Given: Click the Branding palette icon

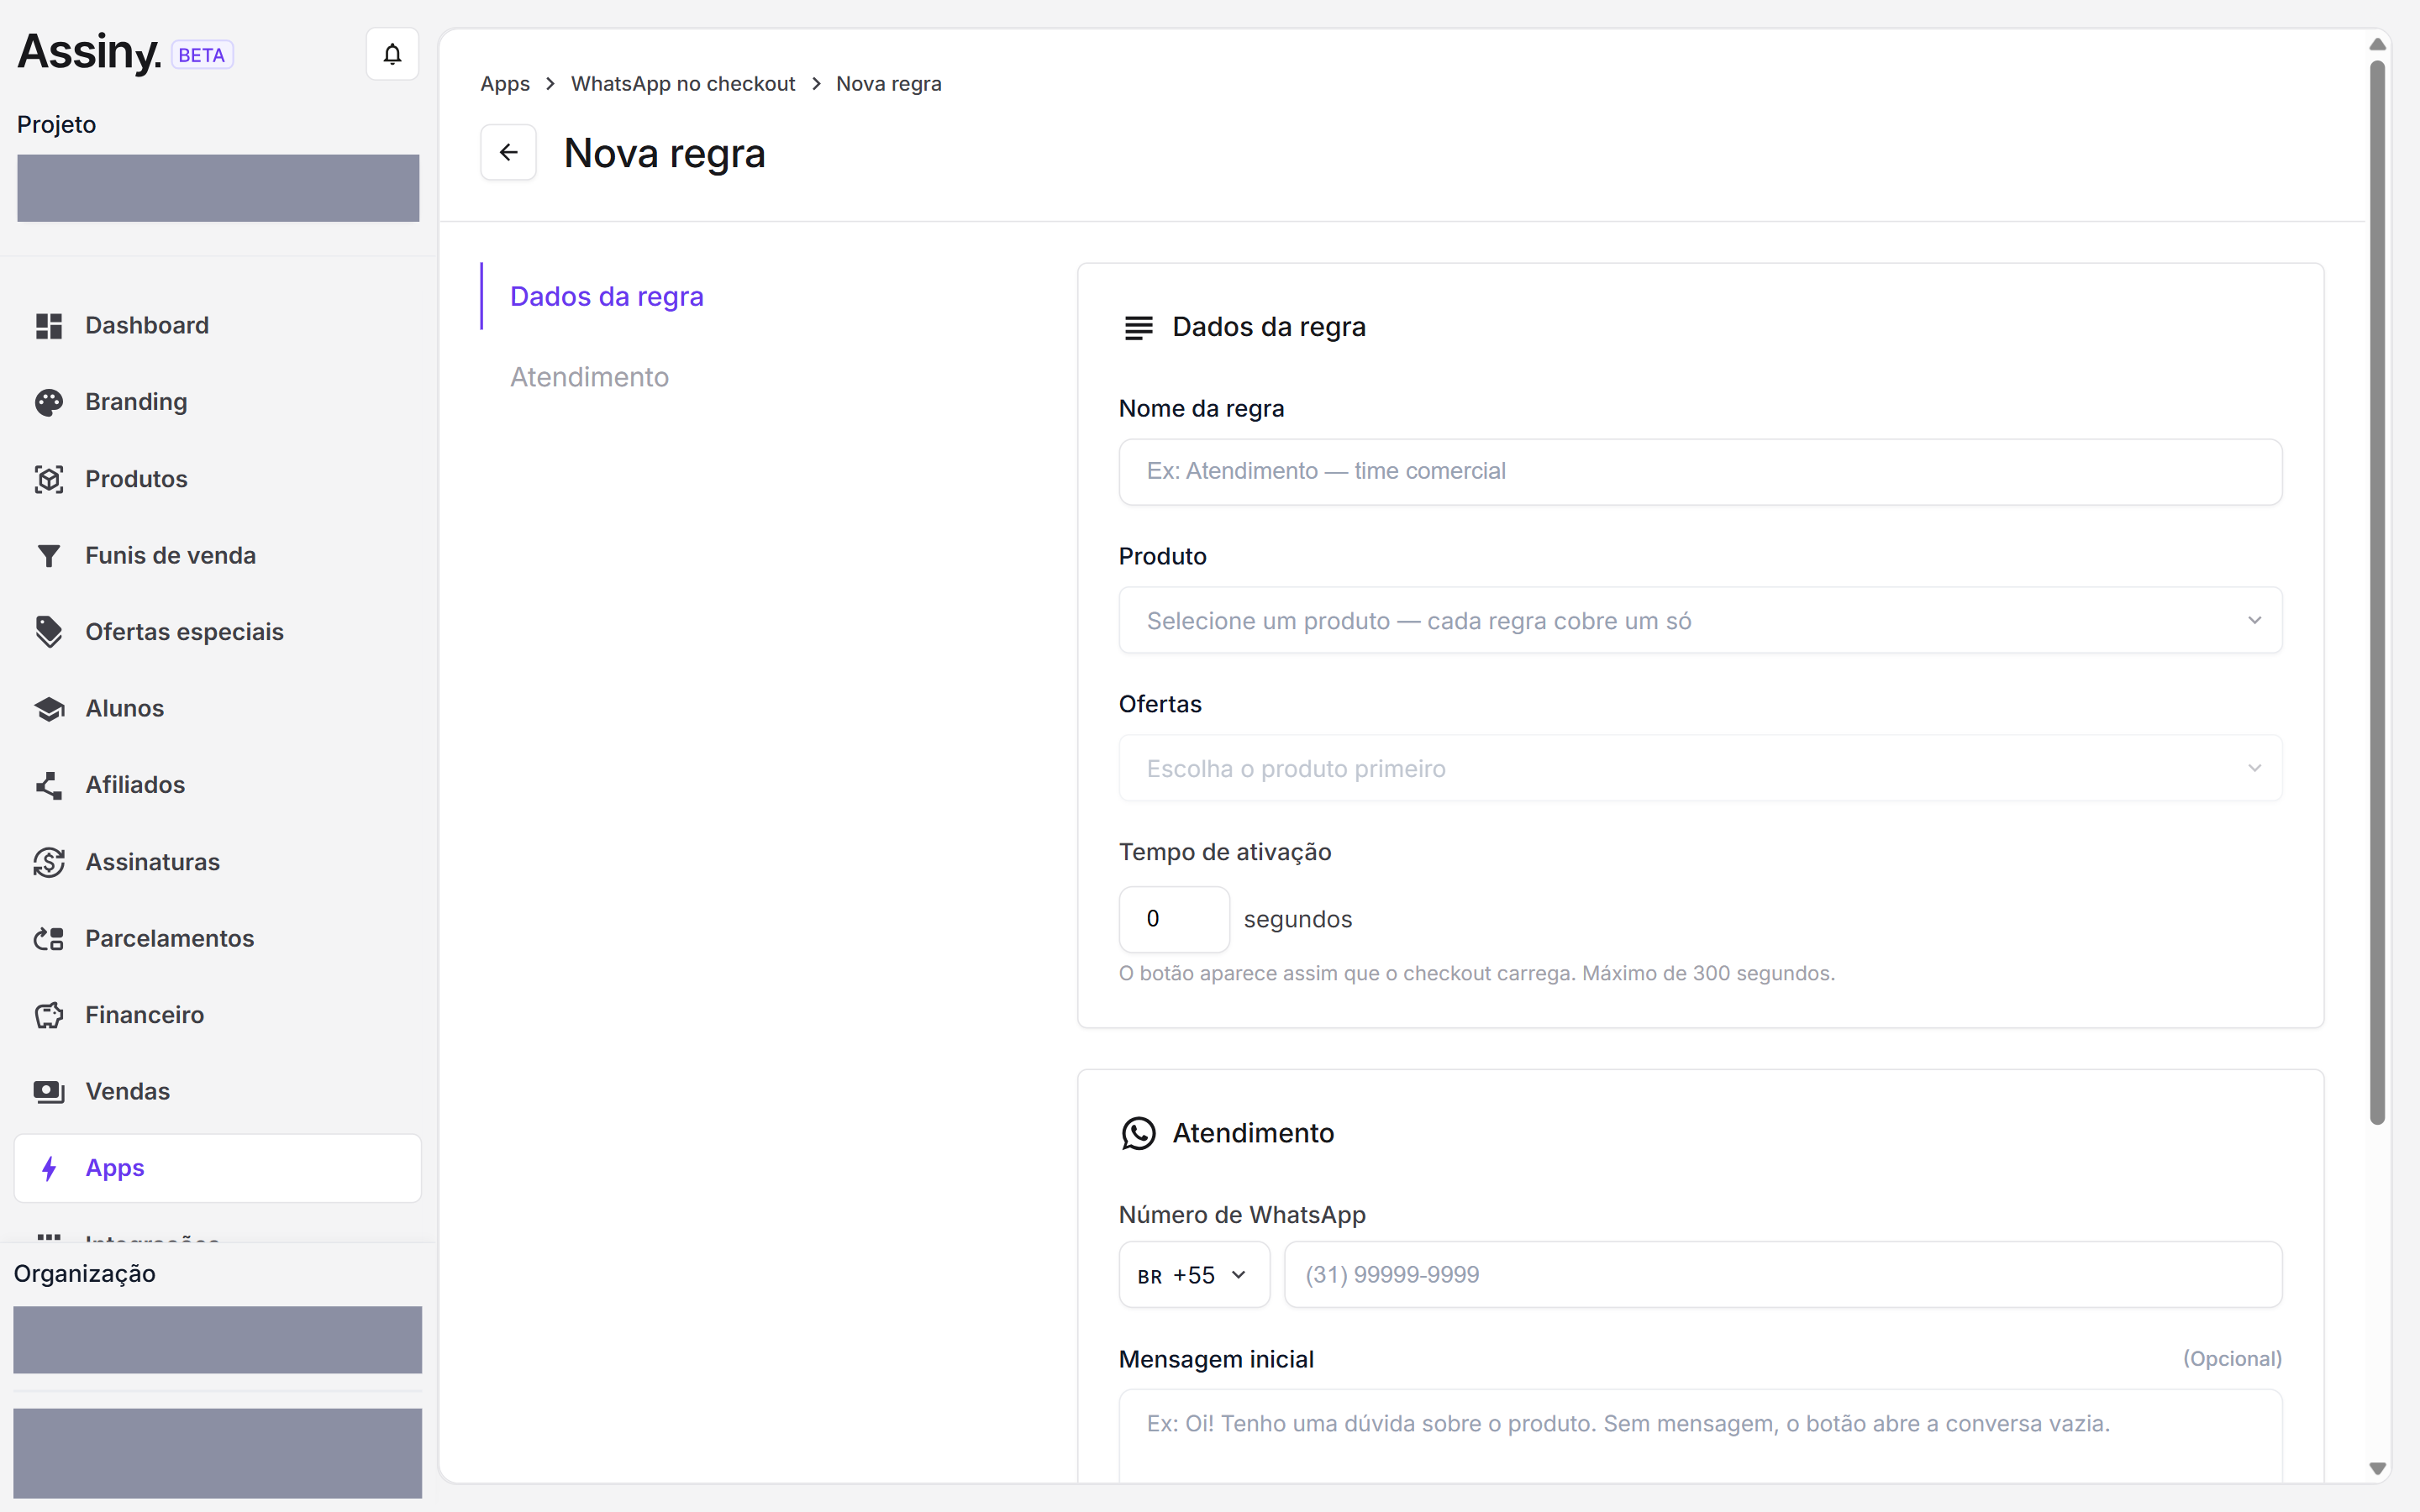Looking at the screenshot, I should point(49,402).
